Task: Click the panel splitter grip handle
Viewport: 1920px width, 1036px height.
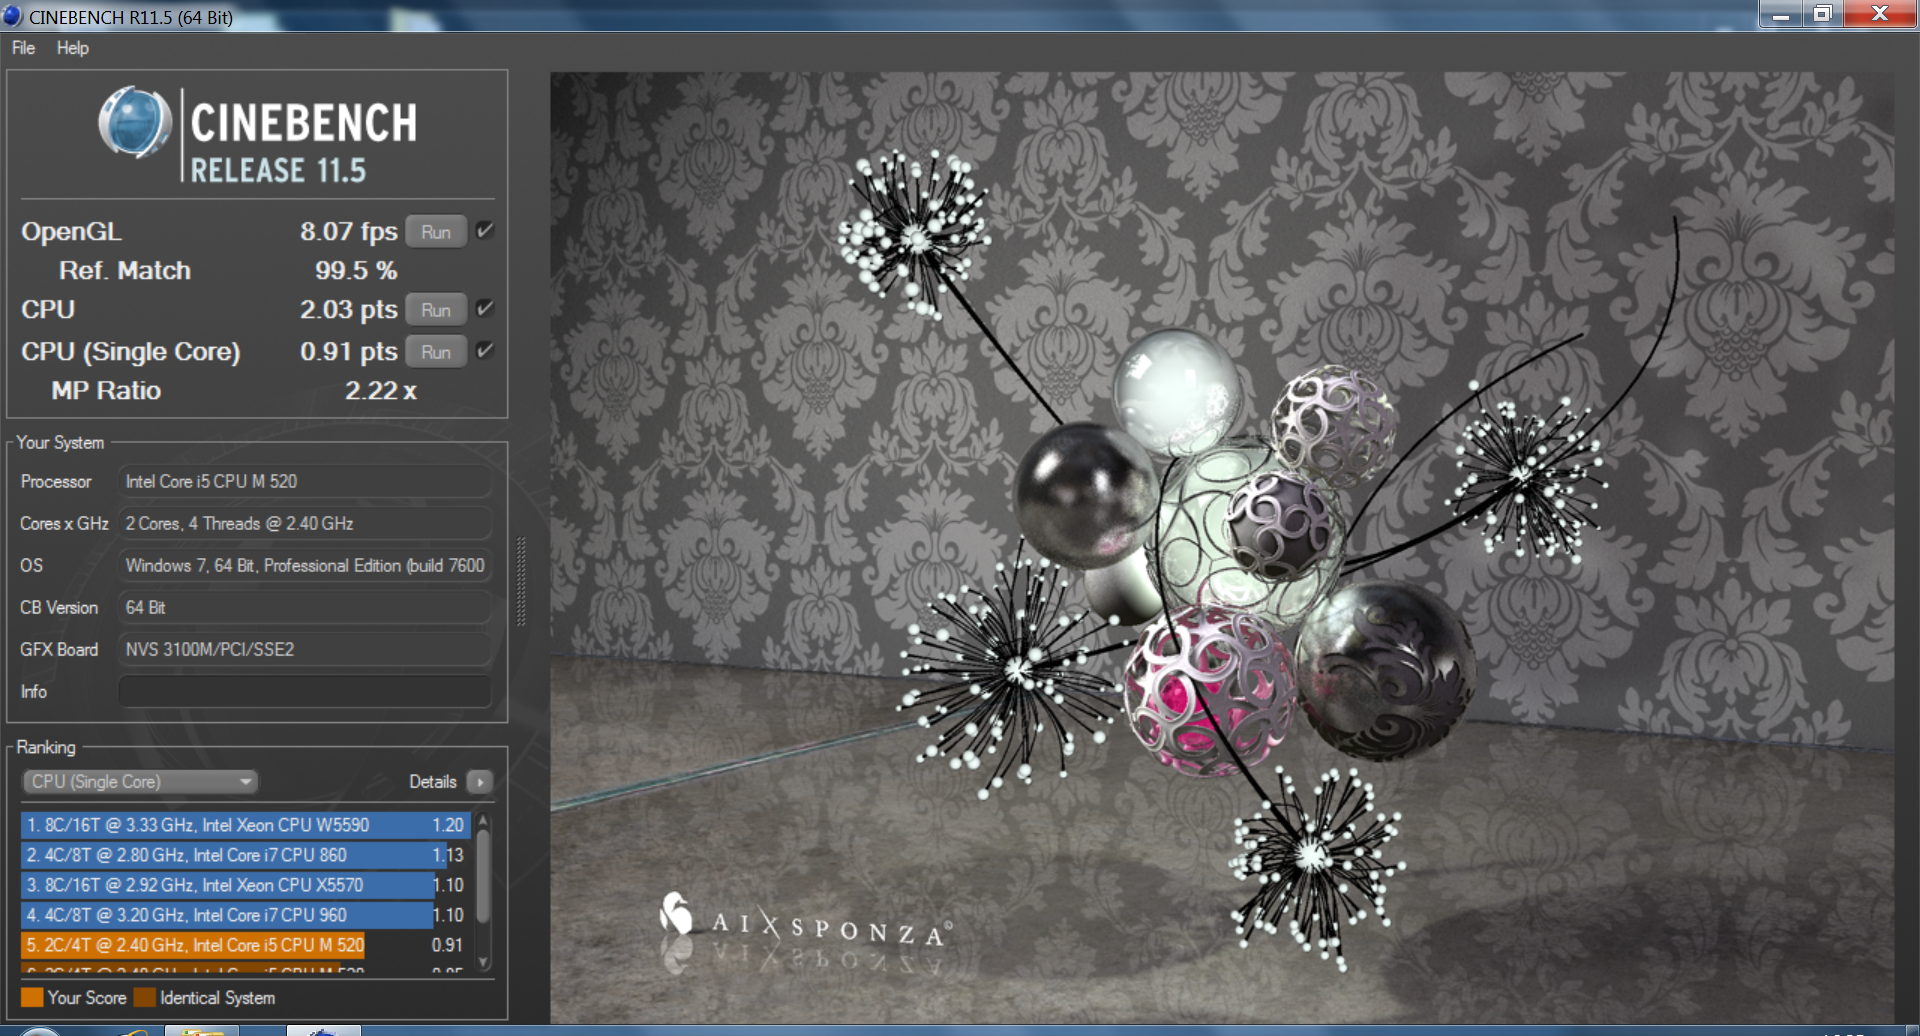Action: 521,582
